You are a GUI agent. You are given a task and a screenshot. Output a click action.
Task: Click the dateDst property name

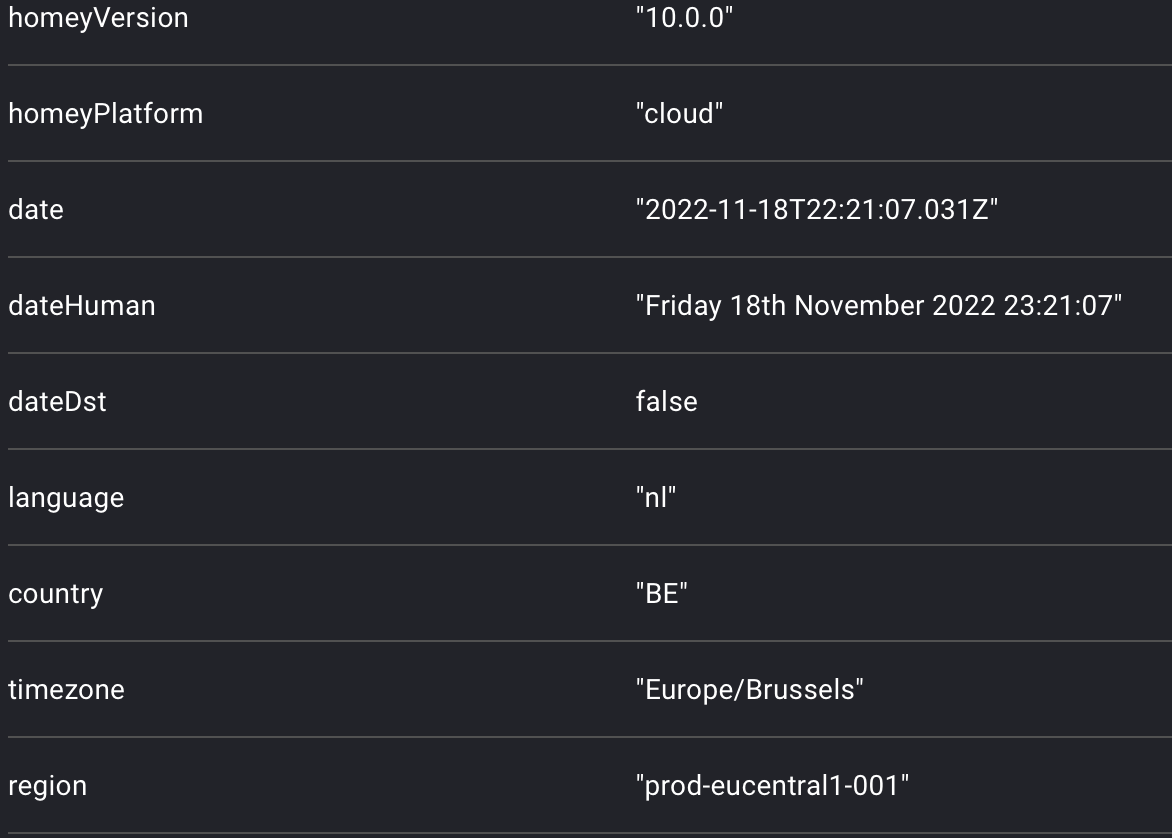(x=57, y=402)
